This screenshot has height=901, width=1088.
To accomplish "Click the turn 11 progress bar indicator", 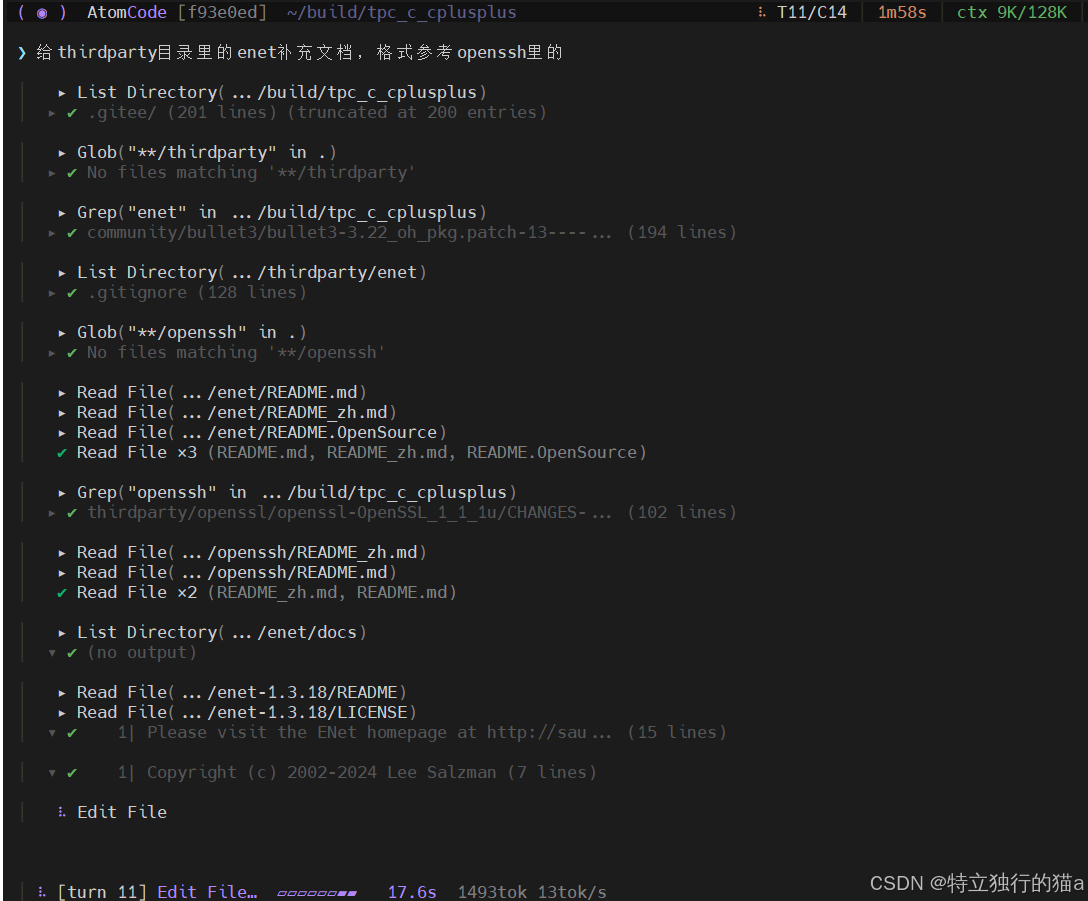I will pos(317,893).
